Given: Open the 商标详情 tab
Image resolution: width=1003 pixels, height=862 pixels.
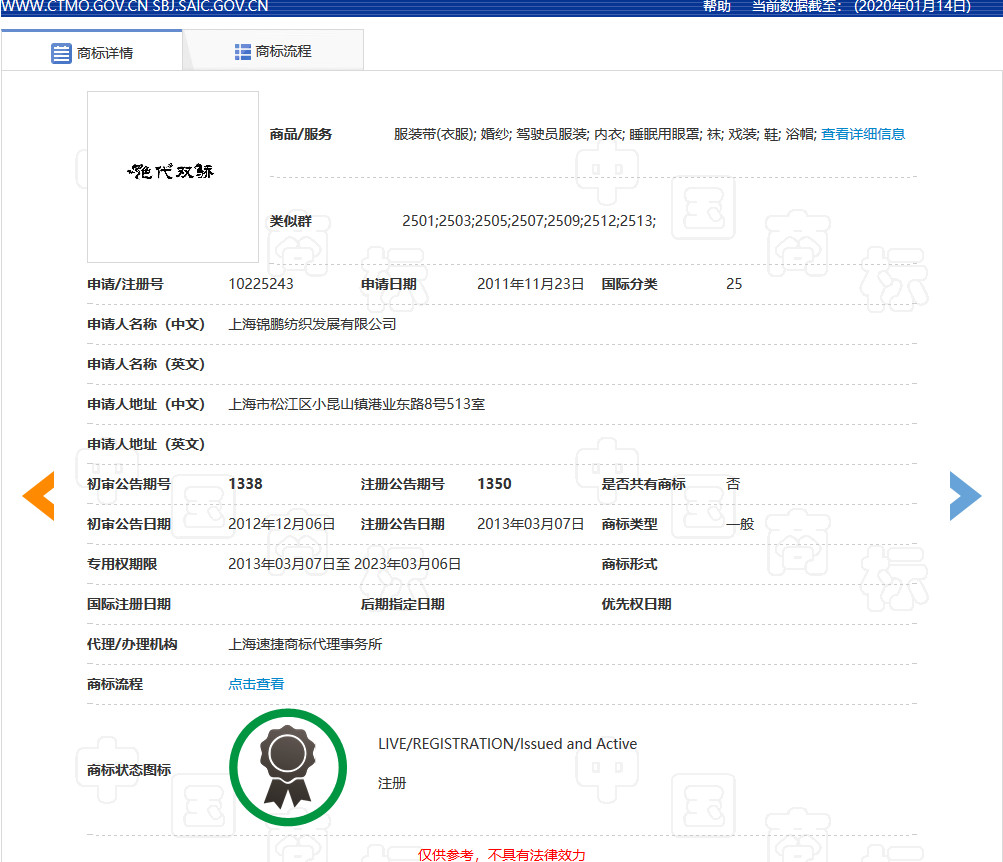Looking at the screenshot, I should tap(92, 51).
